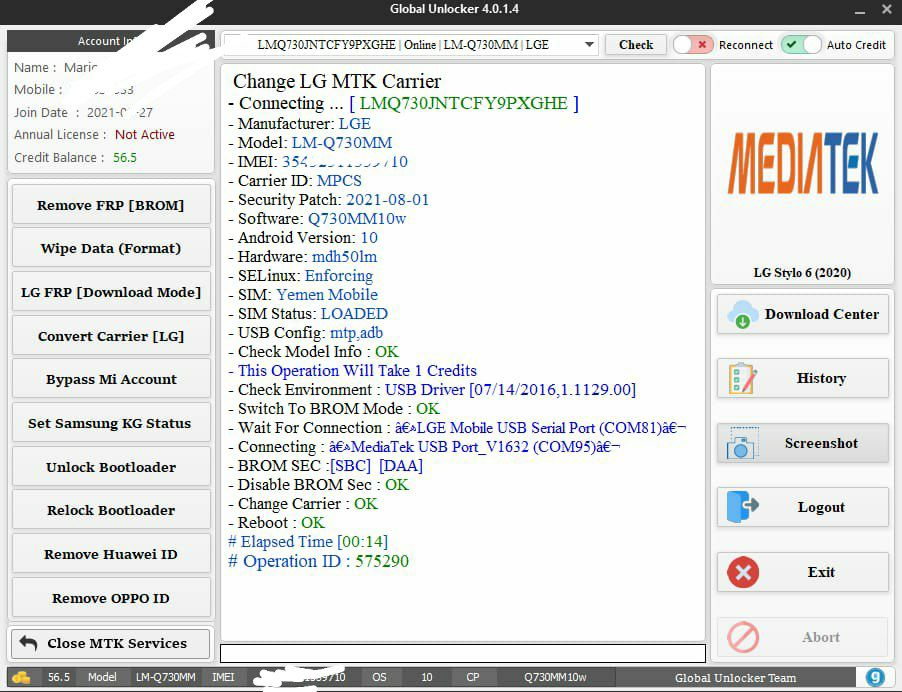Choose Remove OPPO ID

[111, 598]
